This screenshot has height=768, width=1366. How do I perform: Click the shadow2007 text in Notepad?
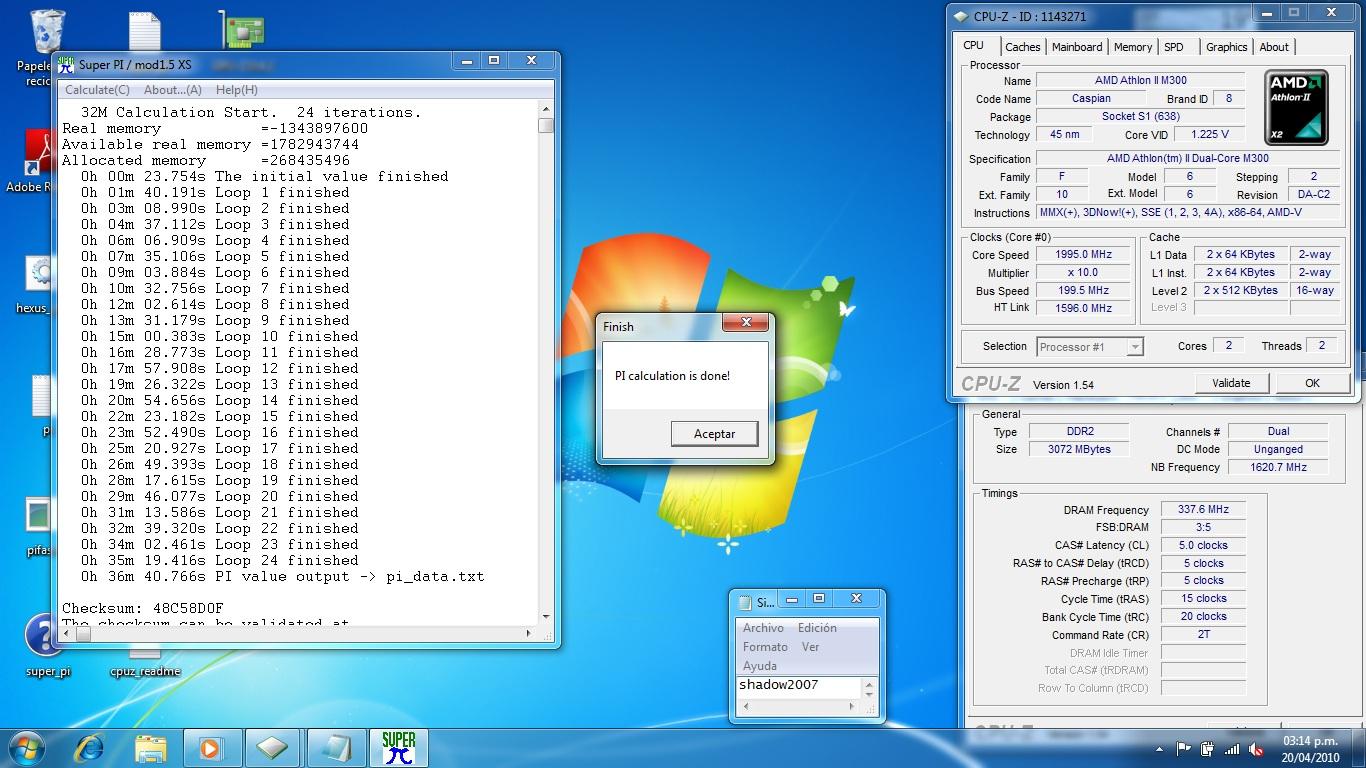click(778, 685)
